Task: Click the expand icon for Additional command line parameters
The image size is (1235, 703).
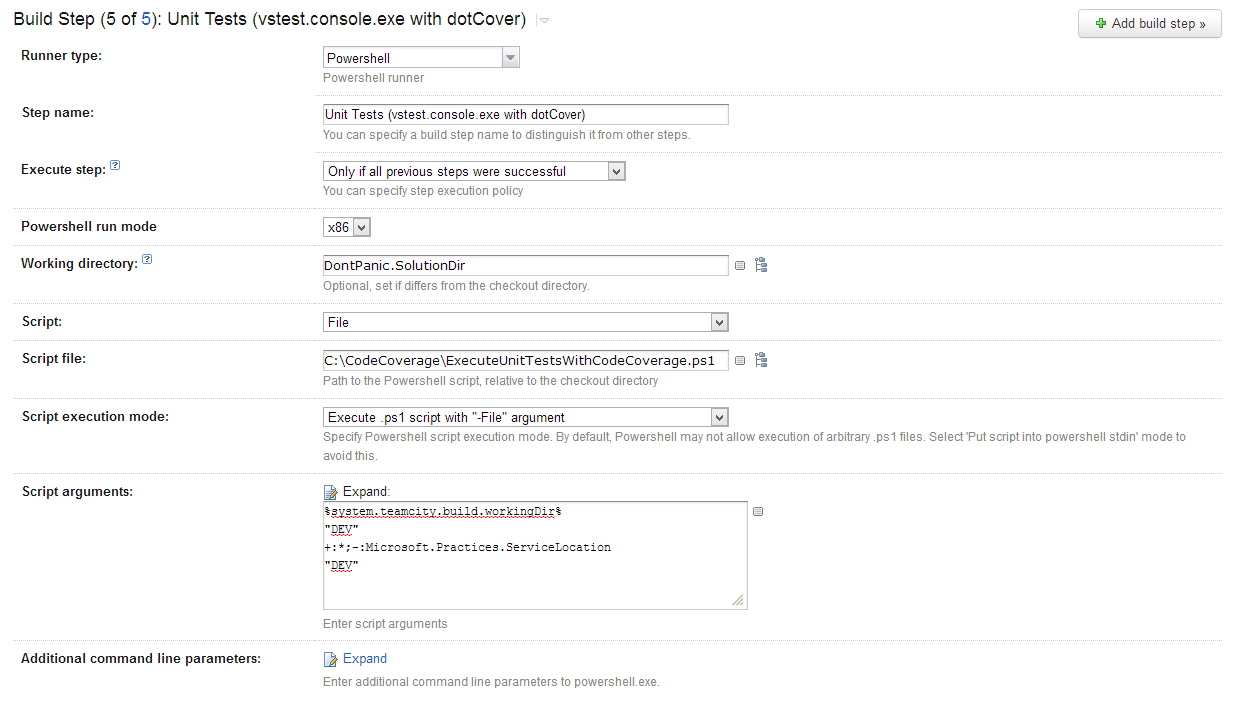Action: [x=331, y=659]
